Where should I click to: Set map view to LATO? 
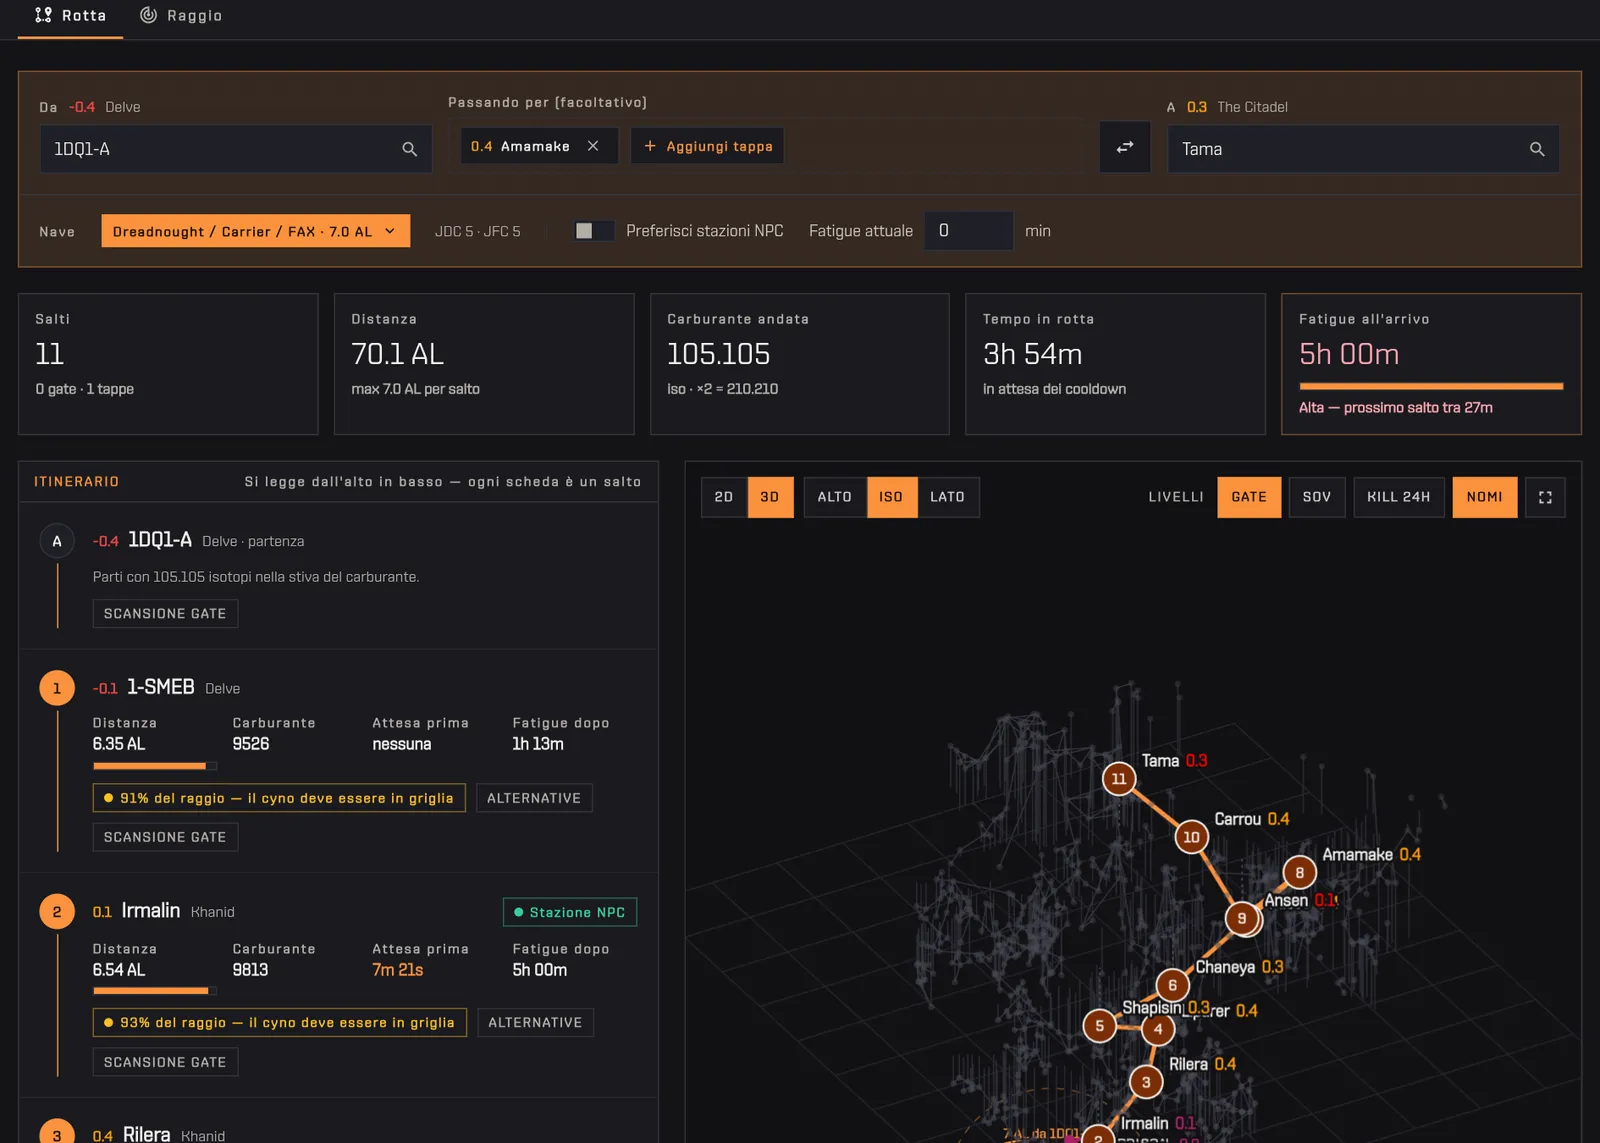click(x=948, y=497)
